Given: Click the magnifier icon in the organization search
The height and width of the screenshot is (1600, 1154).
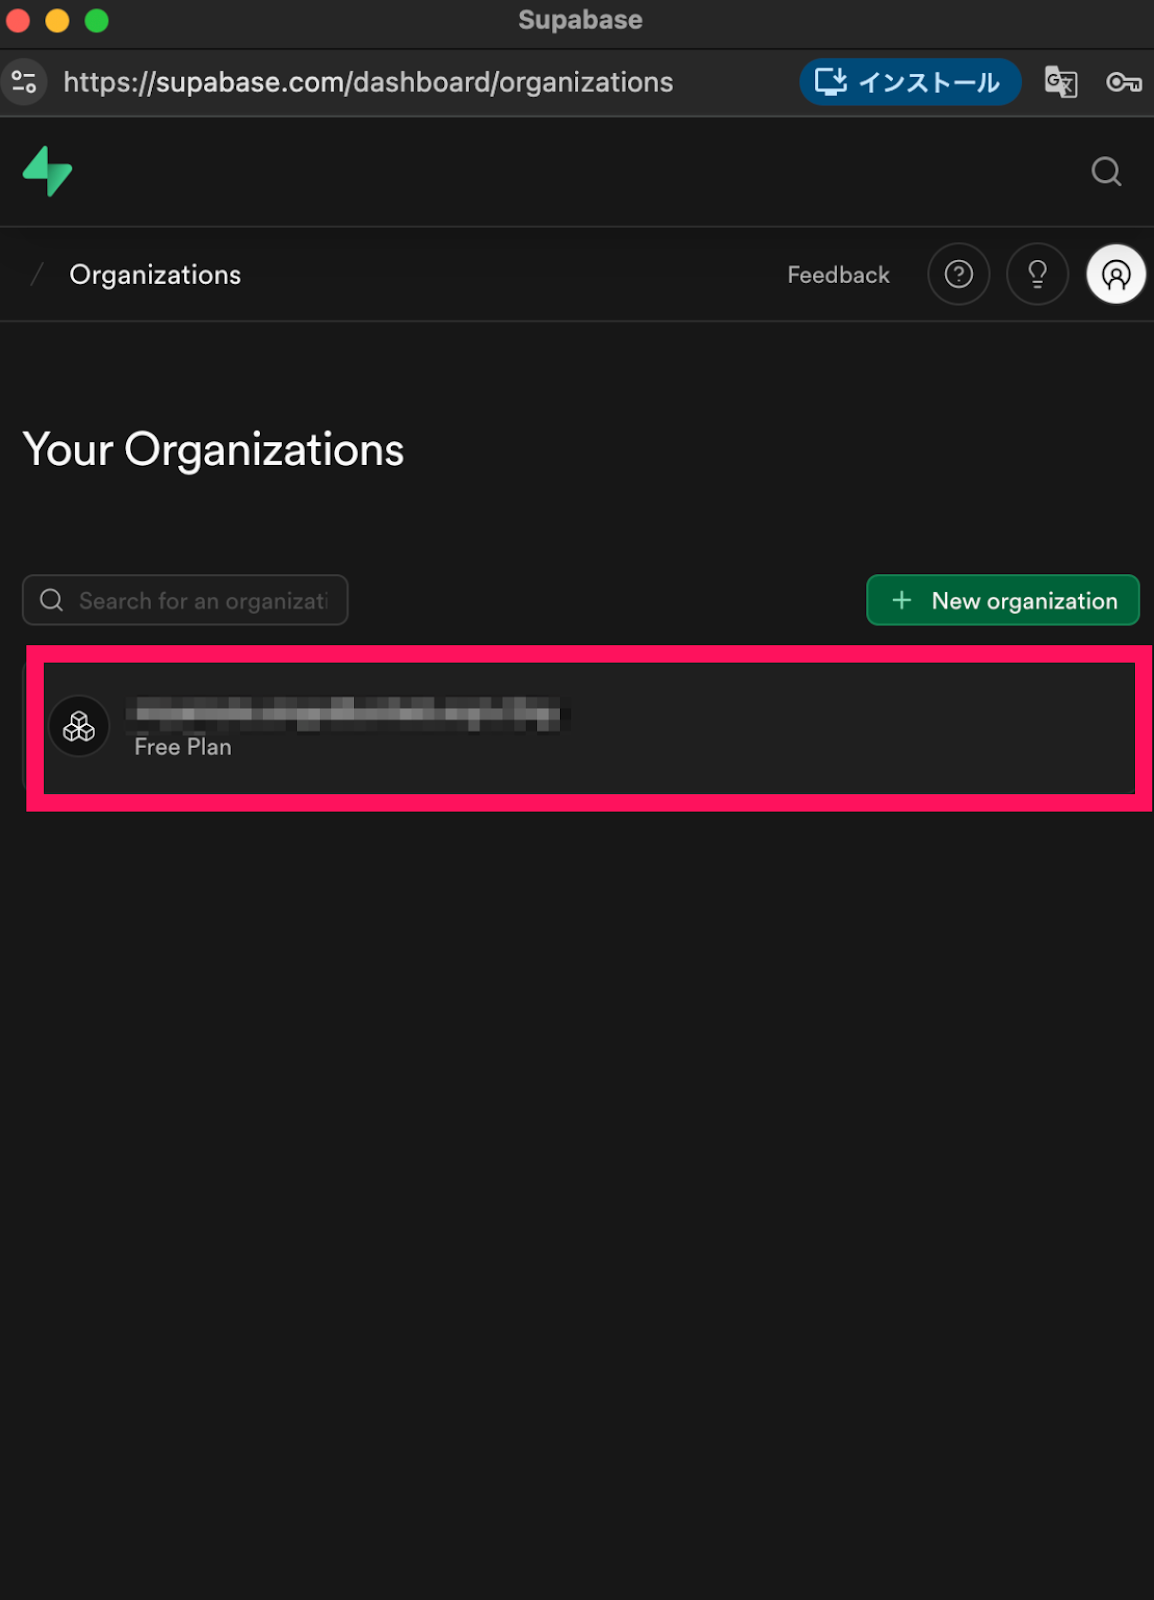Looking at the screenshot, I should tap(52, 600).
